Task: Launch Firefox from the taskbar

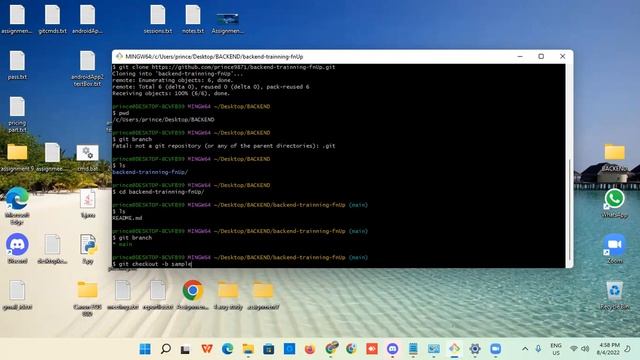Action: point(310,349)
